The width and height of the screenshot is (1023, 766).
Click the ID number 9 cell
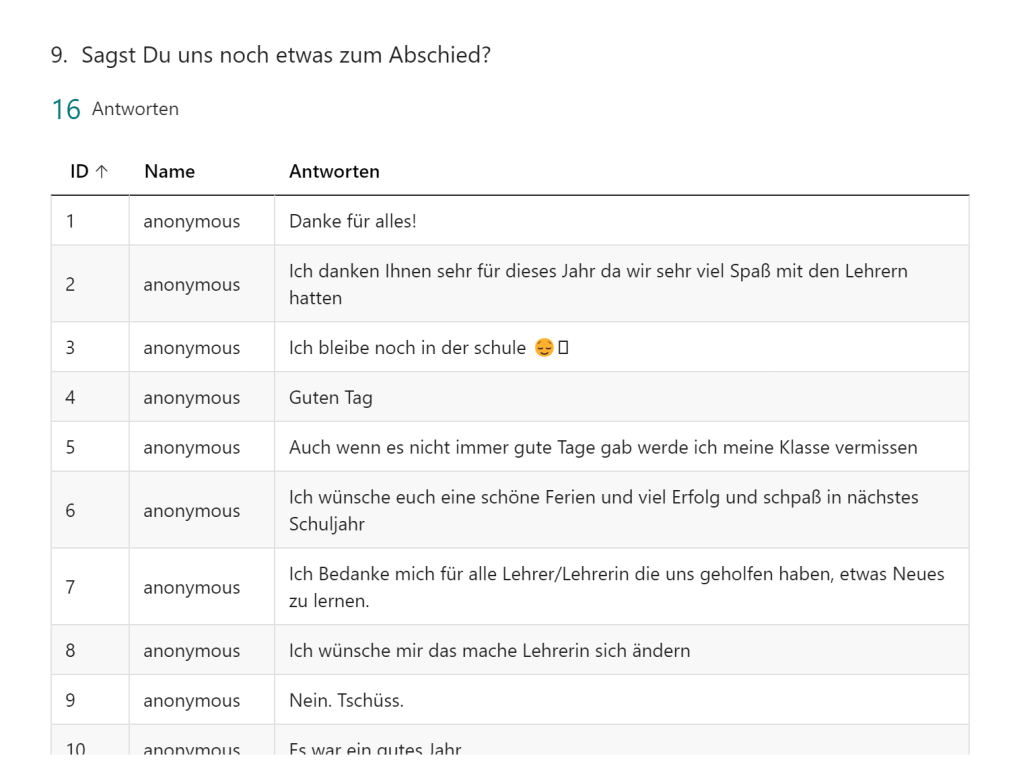click(70, 701)
